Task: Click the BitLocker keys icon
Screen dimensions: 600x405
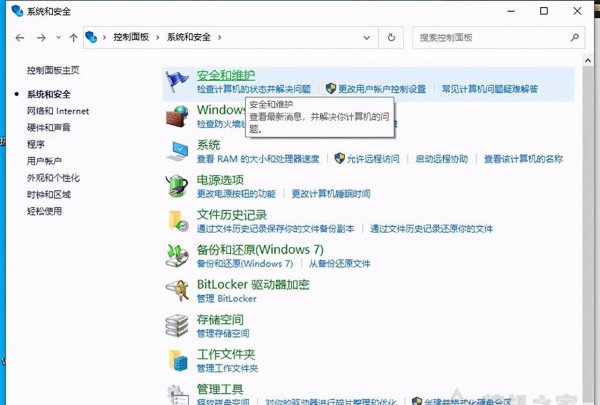Action: 177,291
